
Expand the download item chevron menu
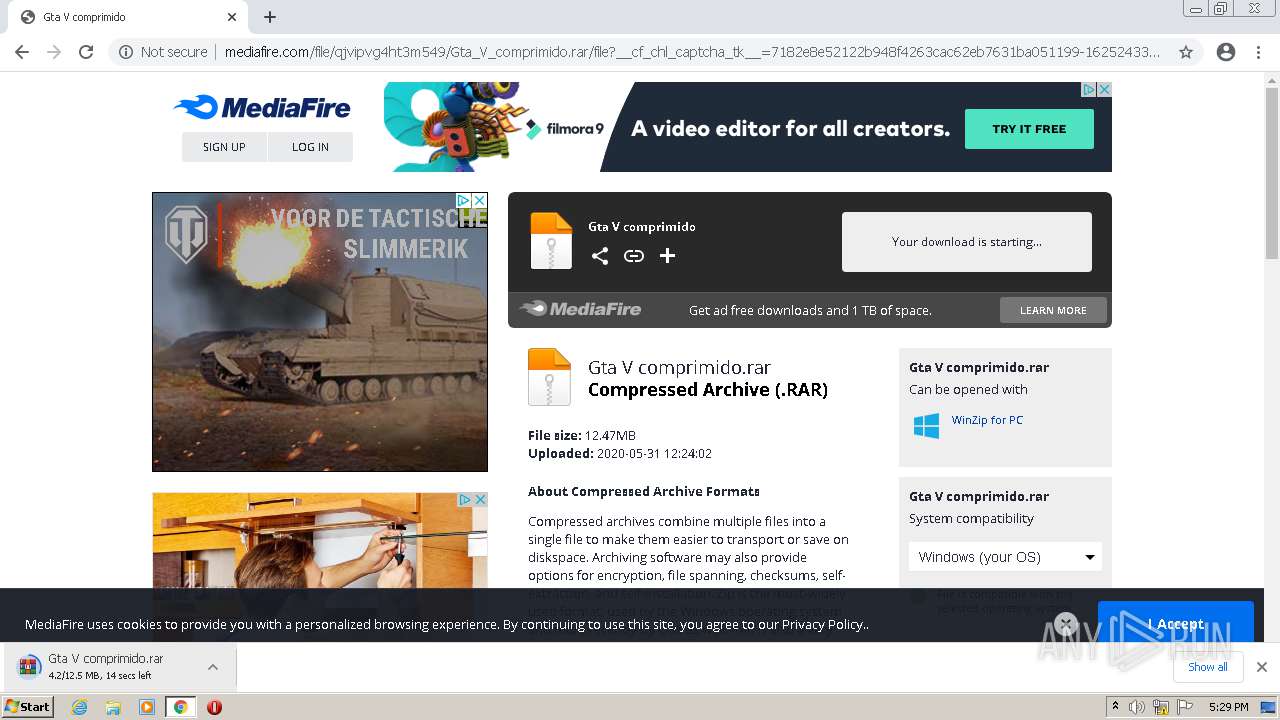pyautogui.click(x=212, y=667)
